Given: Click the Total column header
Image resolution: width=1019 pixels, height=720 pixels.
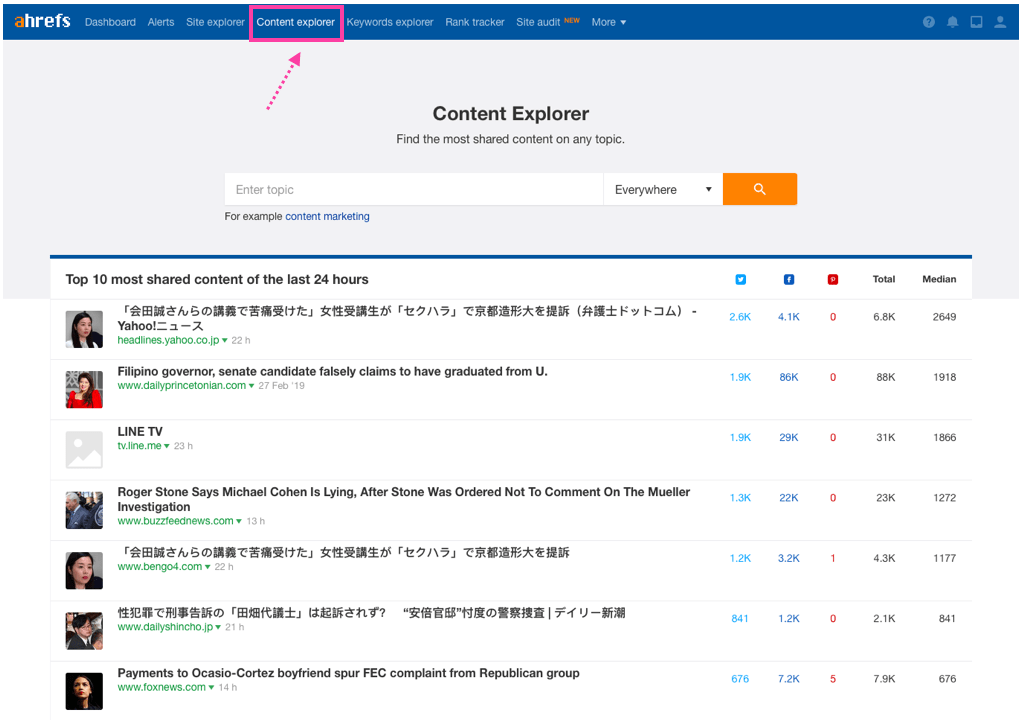Looking at the screenshot, I should pos(883,279).
